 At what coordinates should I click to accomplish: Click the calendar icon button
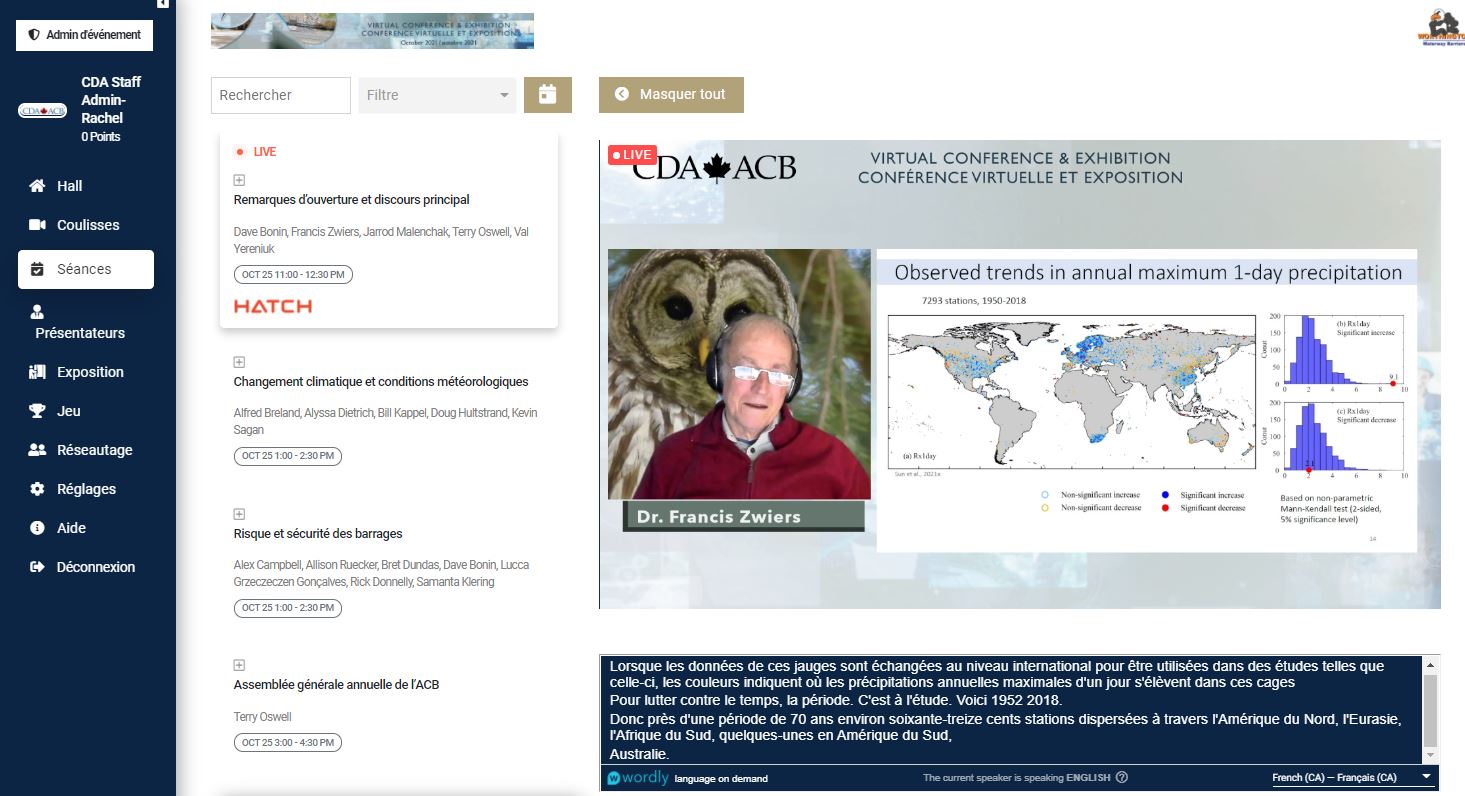[547, 95]
